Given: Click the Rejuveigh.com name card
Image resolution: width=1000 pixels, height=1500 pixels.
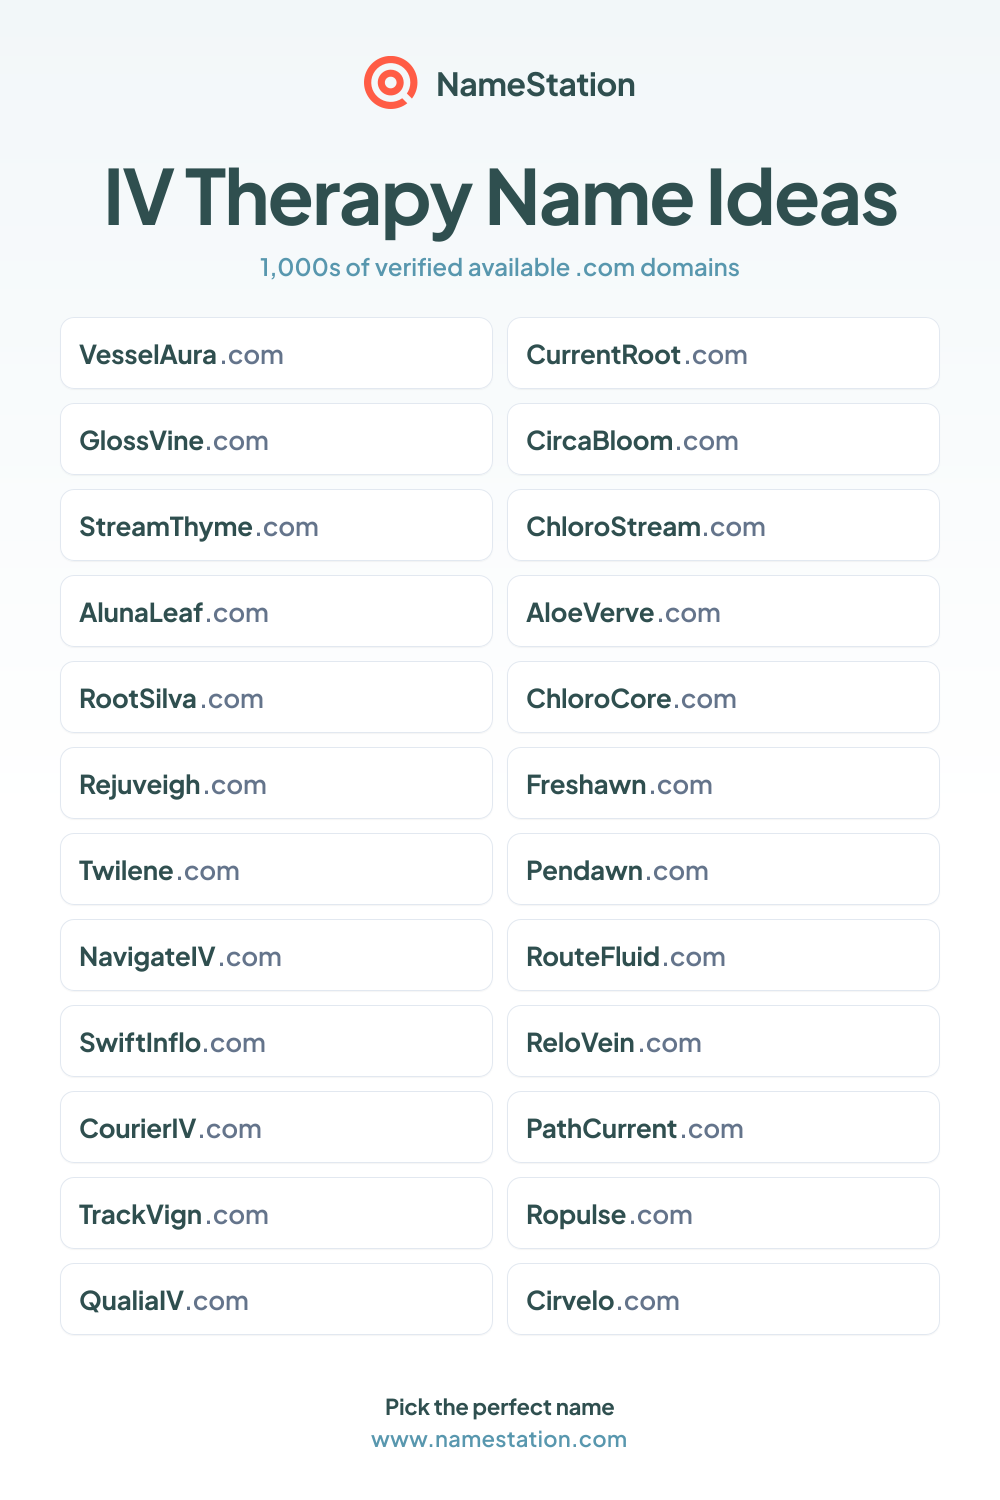Looking at the screenshot, I should [x=276, y=783].
